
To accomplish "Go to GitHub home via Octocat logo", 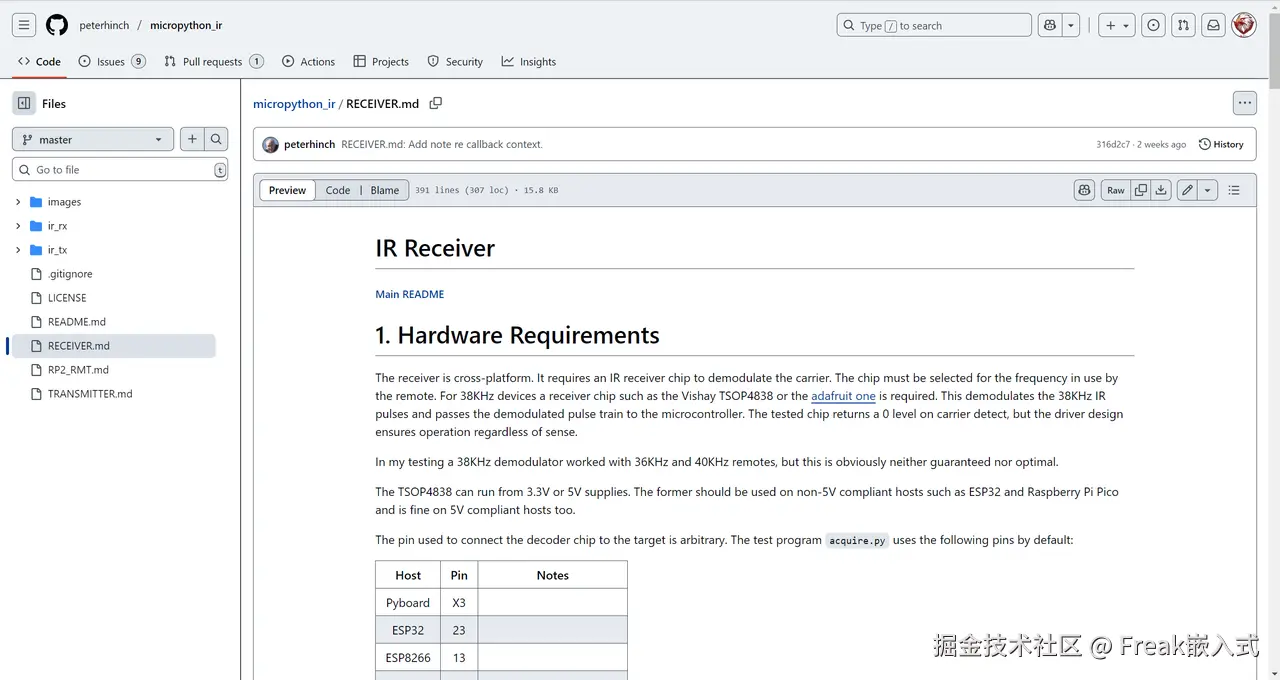I will pos(57,25).
